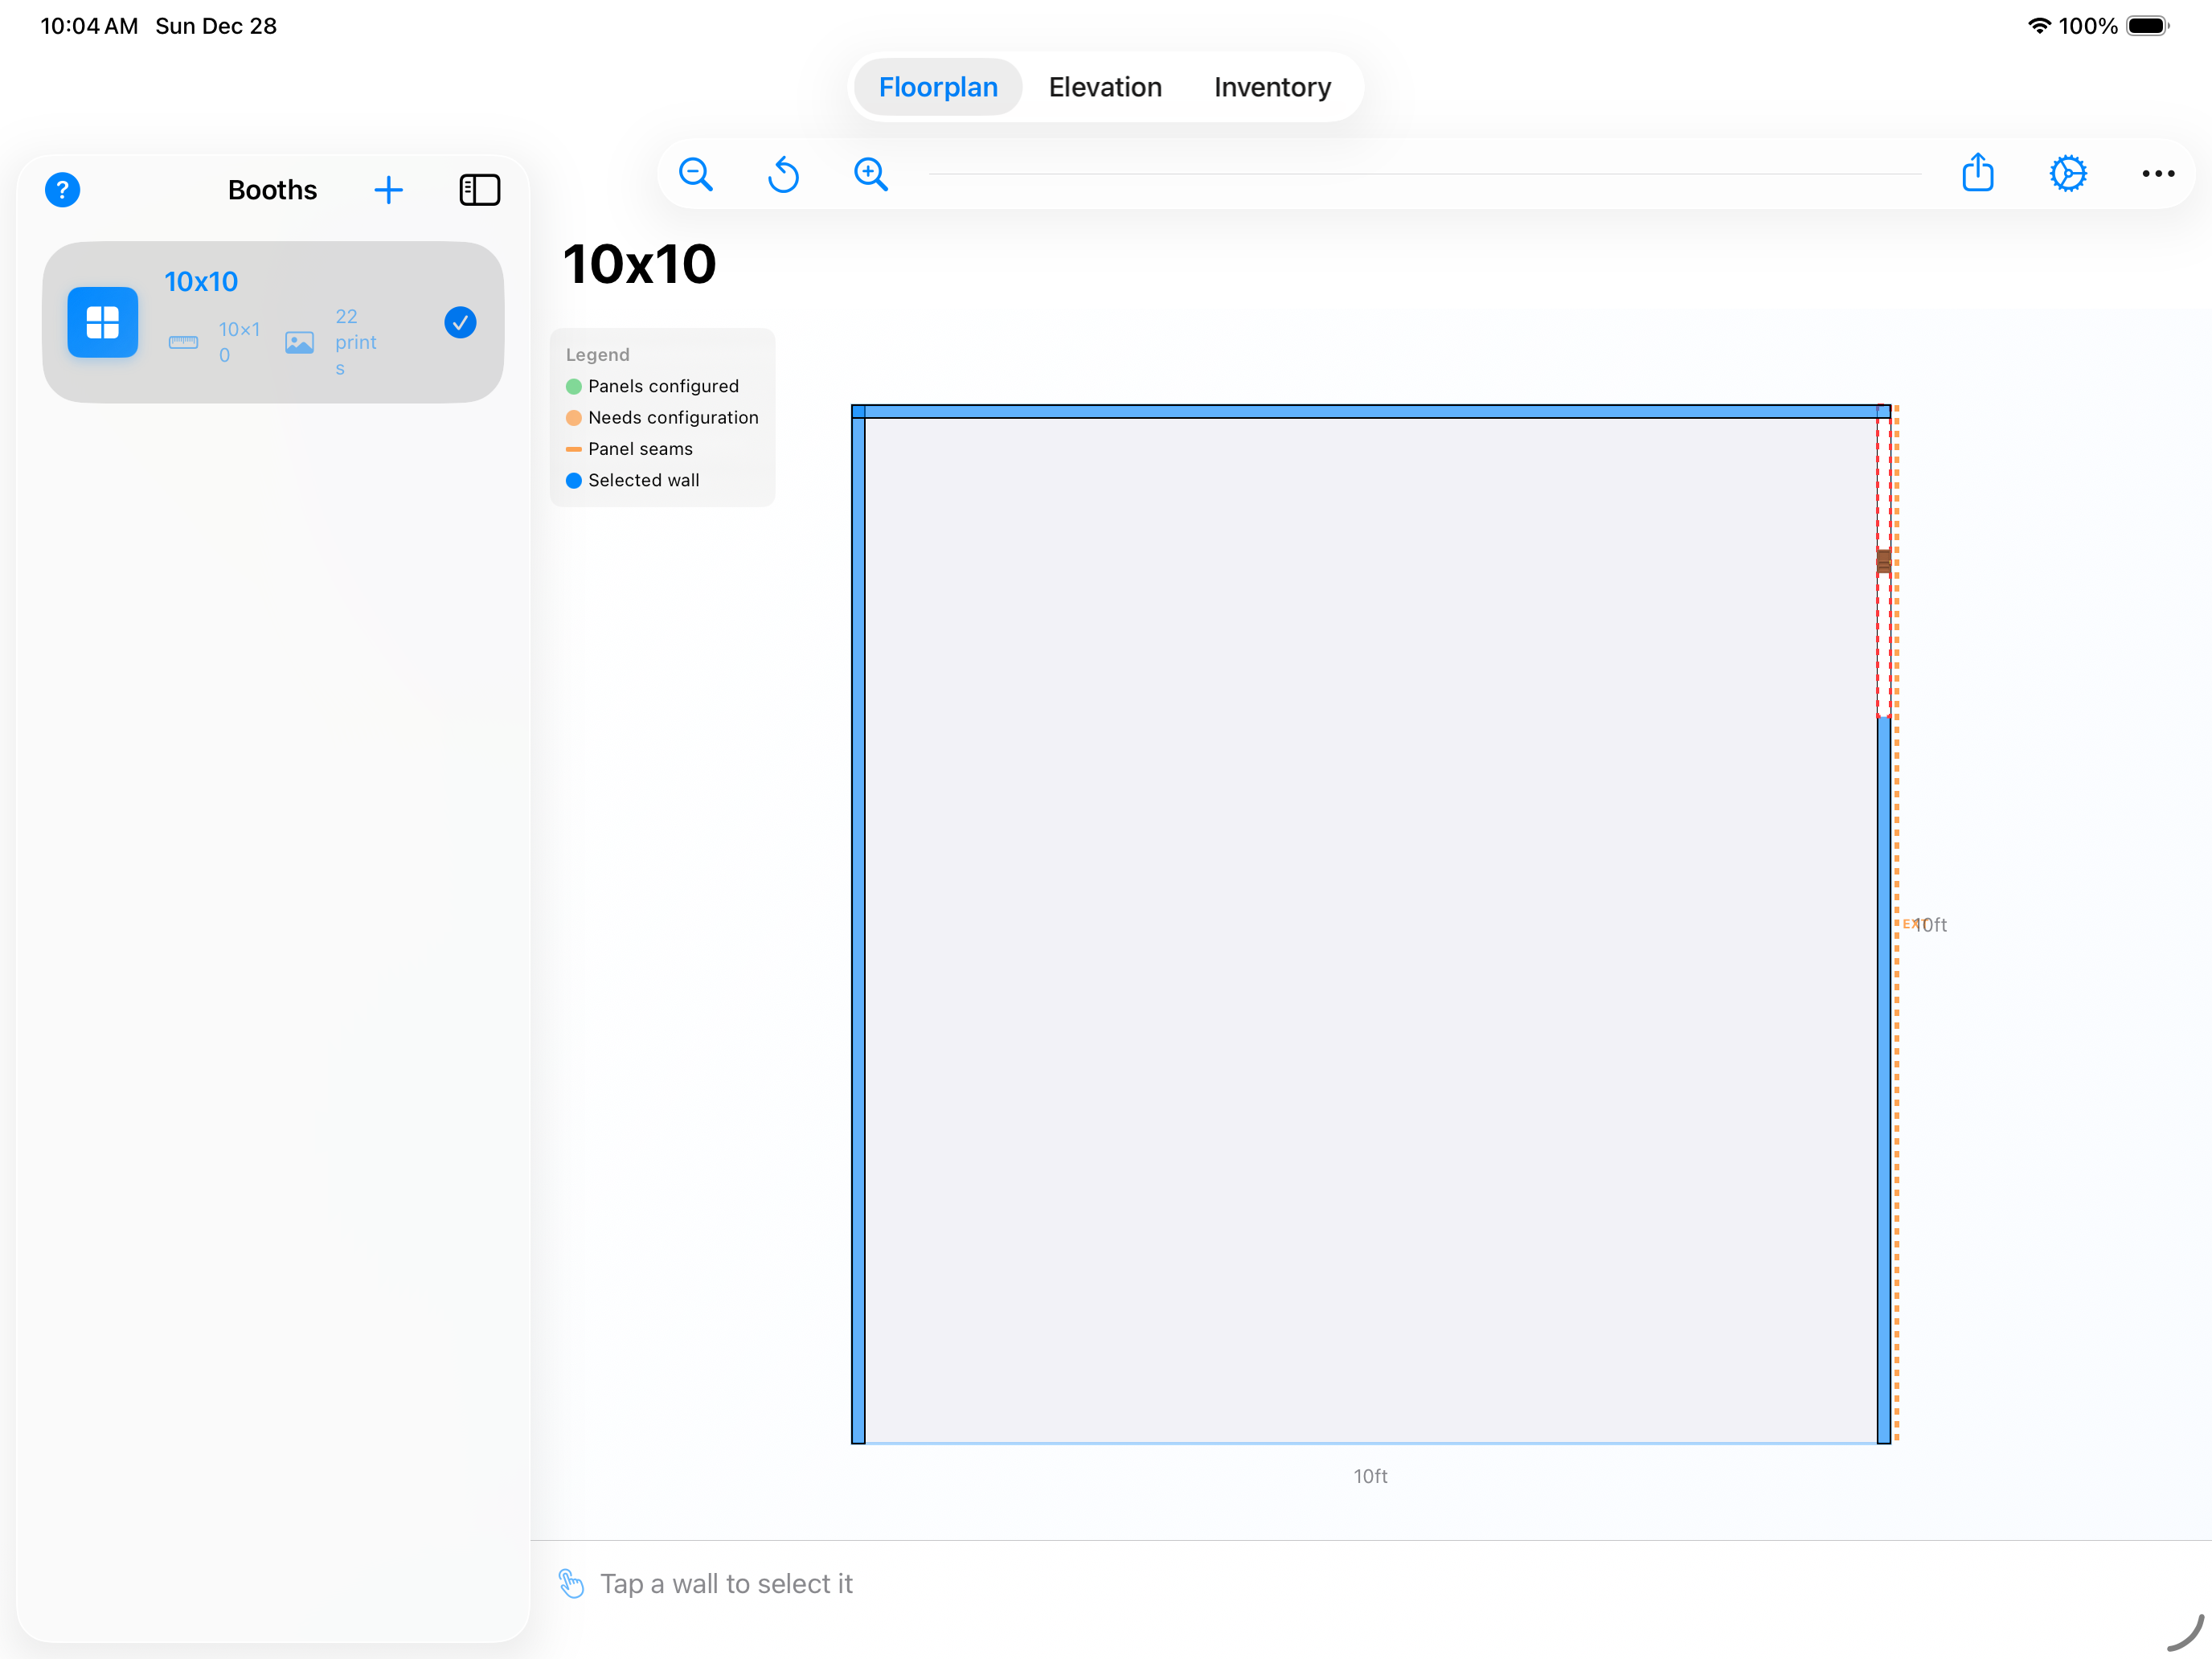Image resolution: width=2212 pixels, height=1659 pixels.
Task: Click the 10x10 booth grid icon
Action: tap(103, 322)
